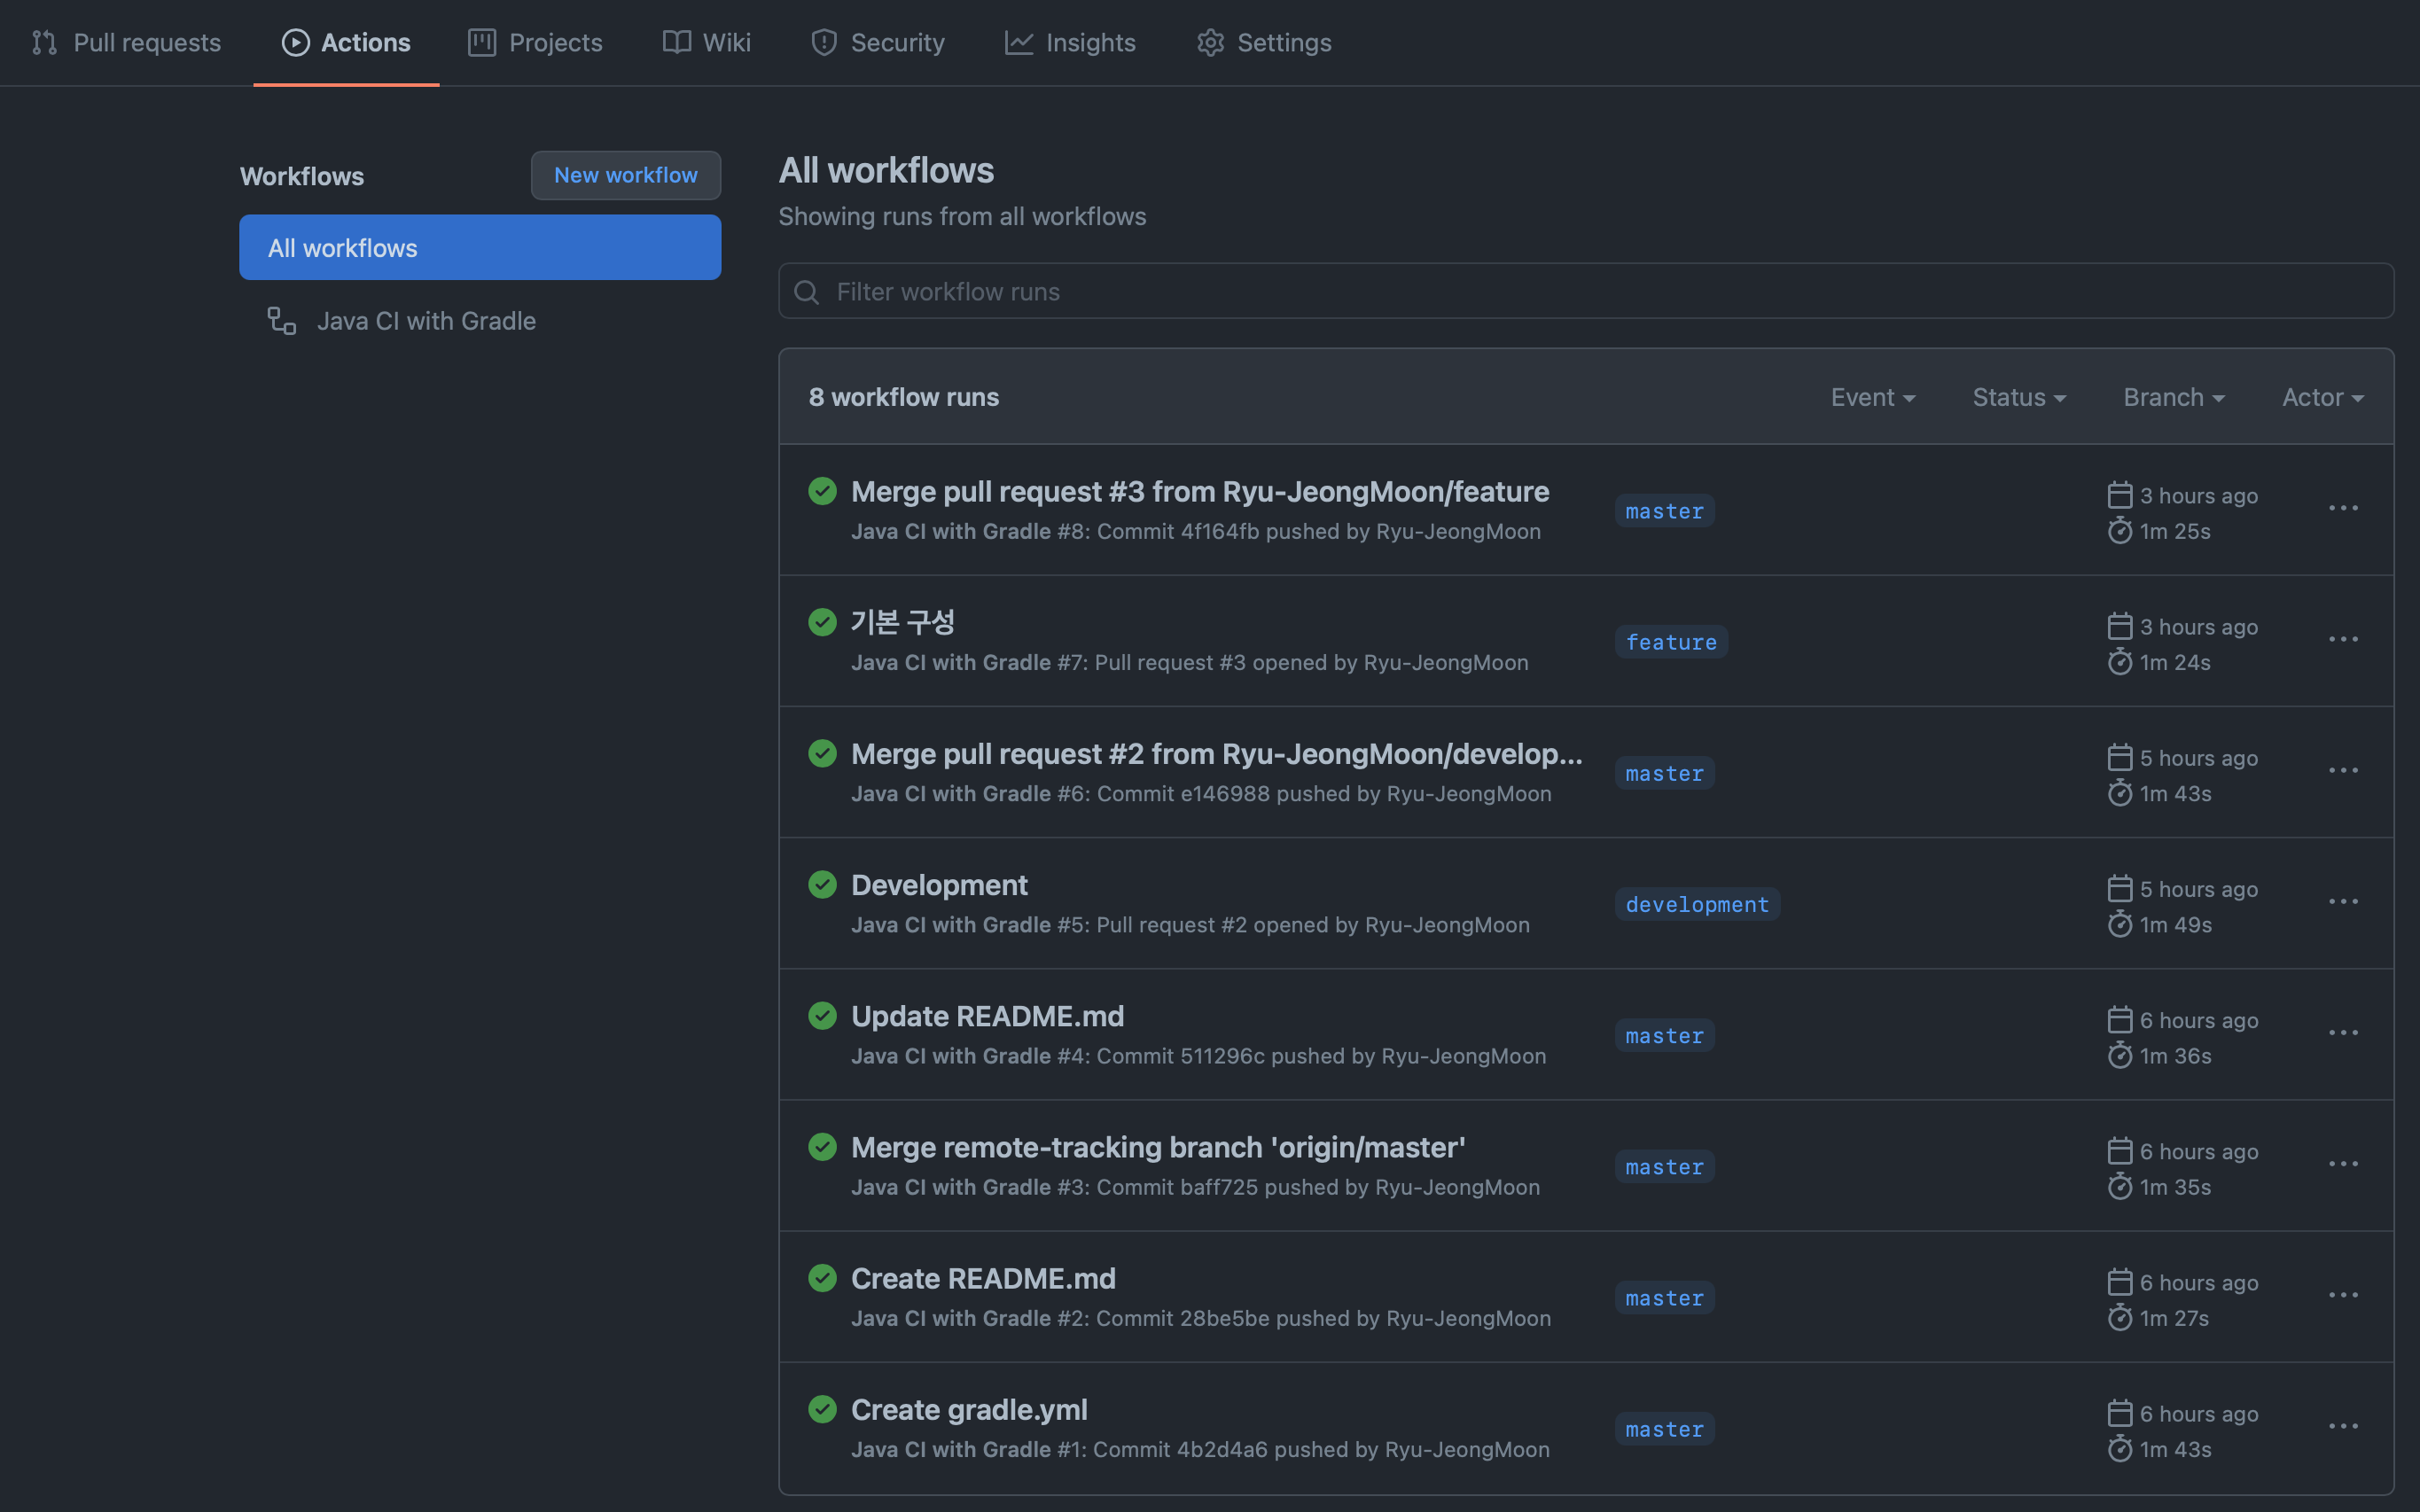Click the feature branch label
The height and width of the screenshot is (1512, 2420).
pos(1670,642)
